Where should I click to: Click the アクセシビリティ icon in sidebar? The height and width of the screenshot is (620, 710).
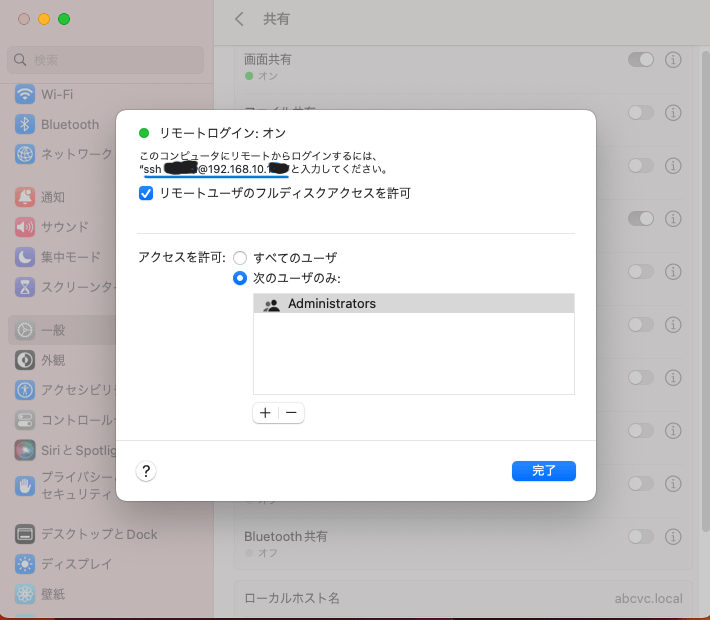coord(25,390)
